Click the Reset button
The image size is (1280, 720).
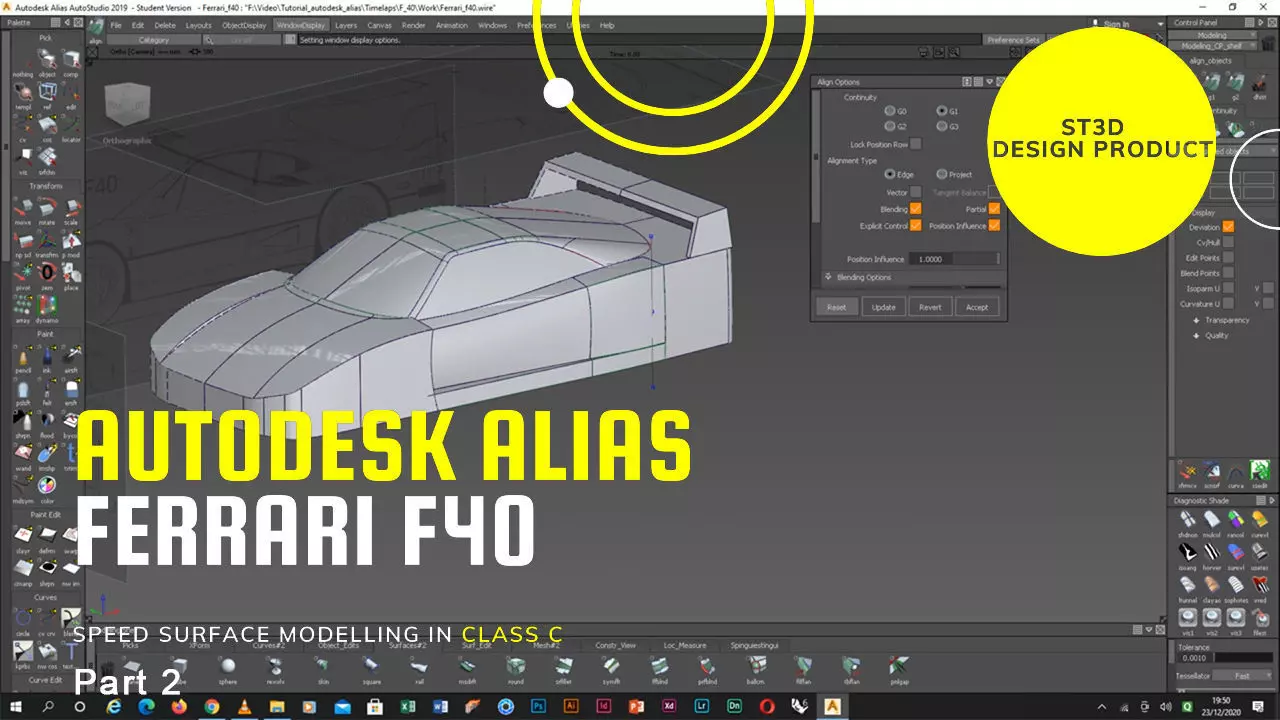836,307
